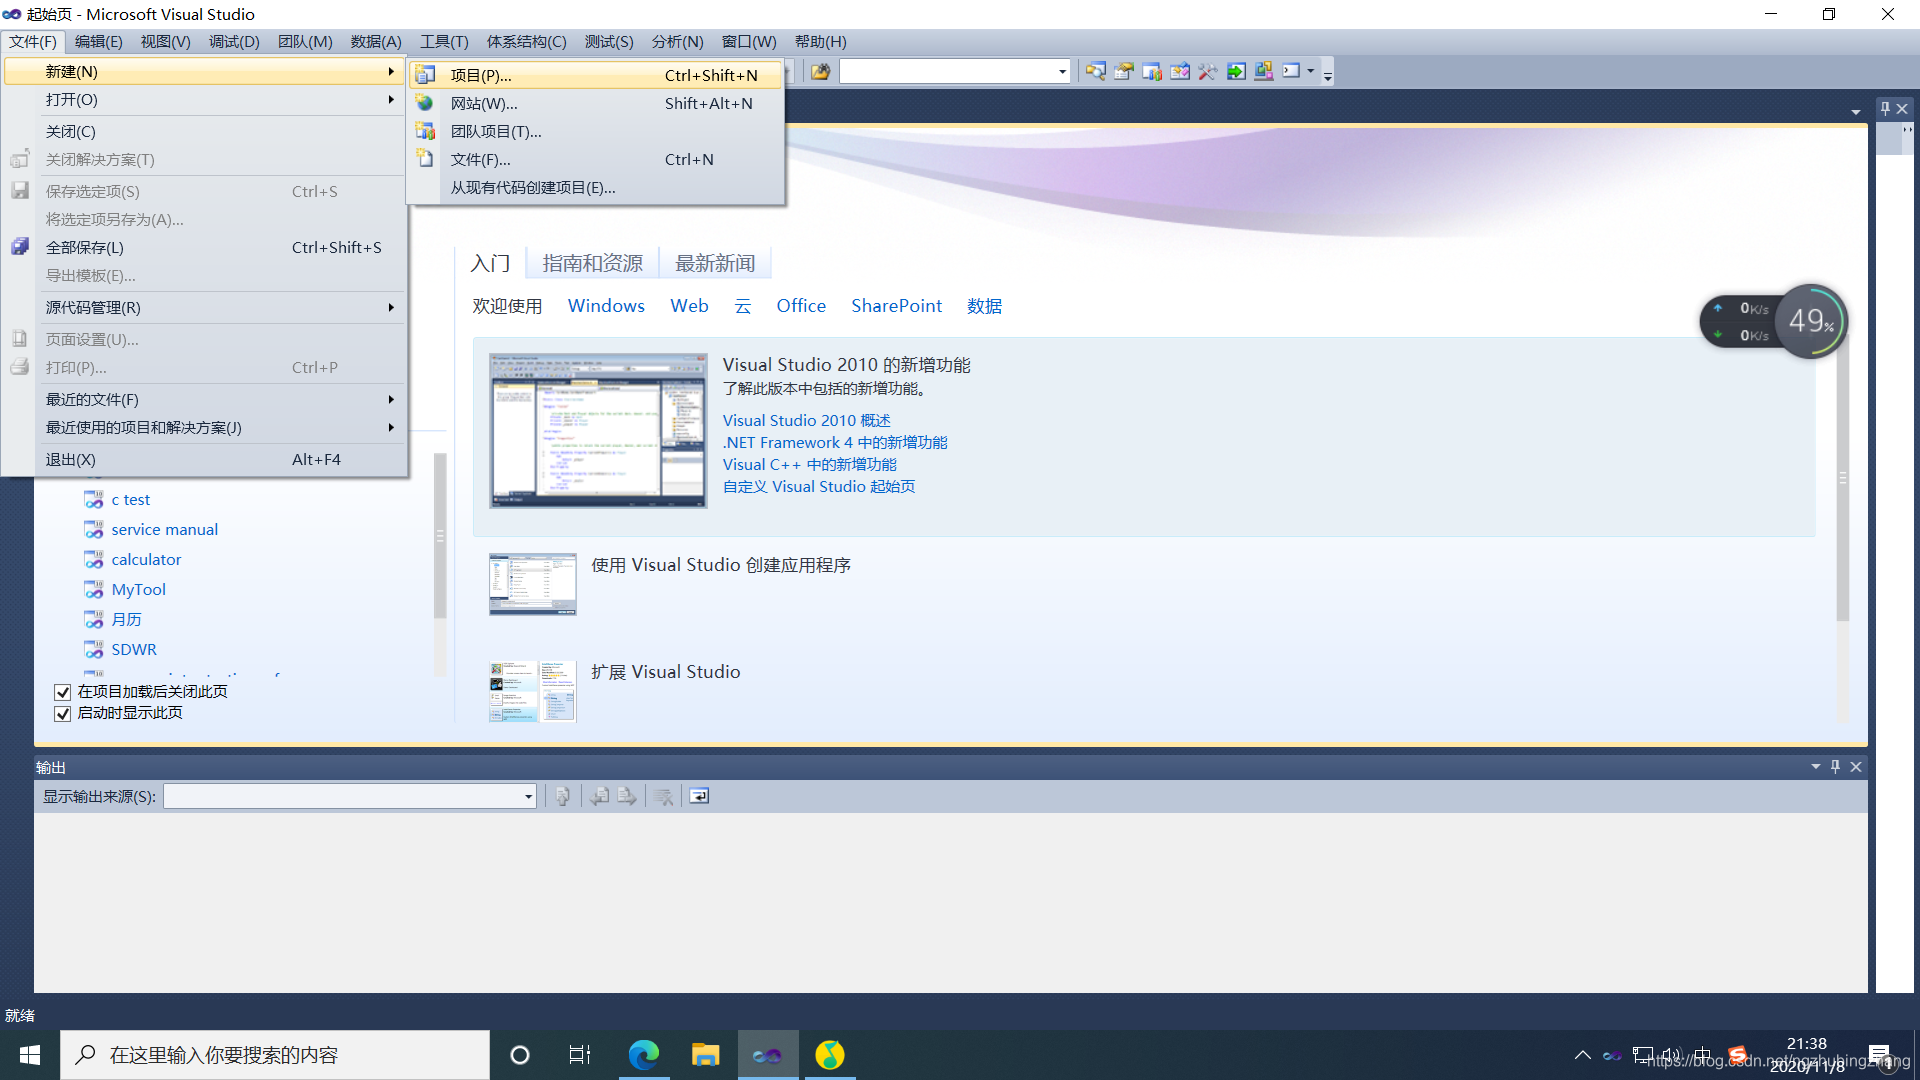Switch to the 指南和资源 tab
The image size is (1920, 1080).
point(592,263)
